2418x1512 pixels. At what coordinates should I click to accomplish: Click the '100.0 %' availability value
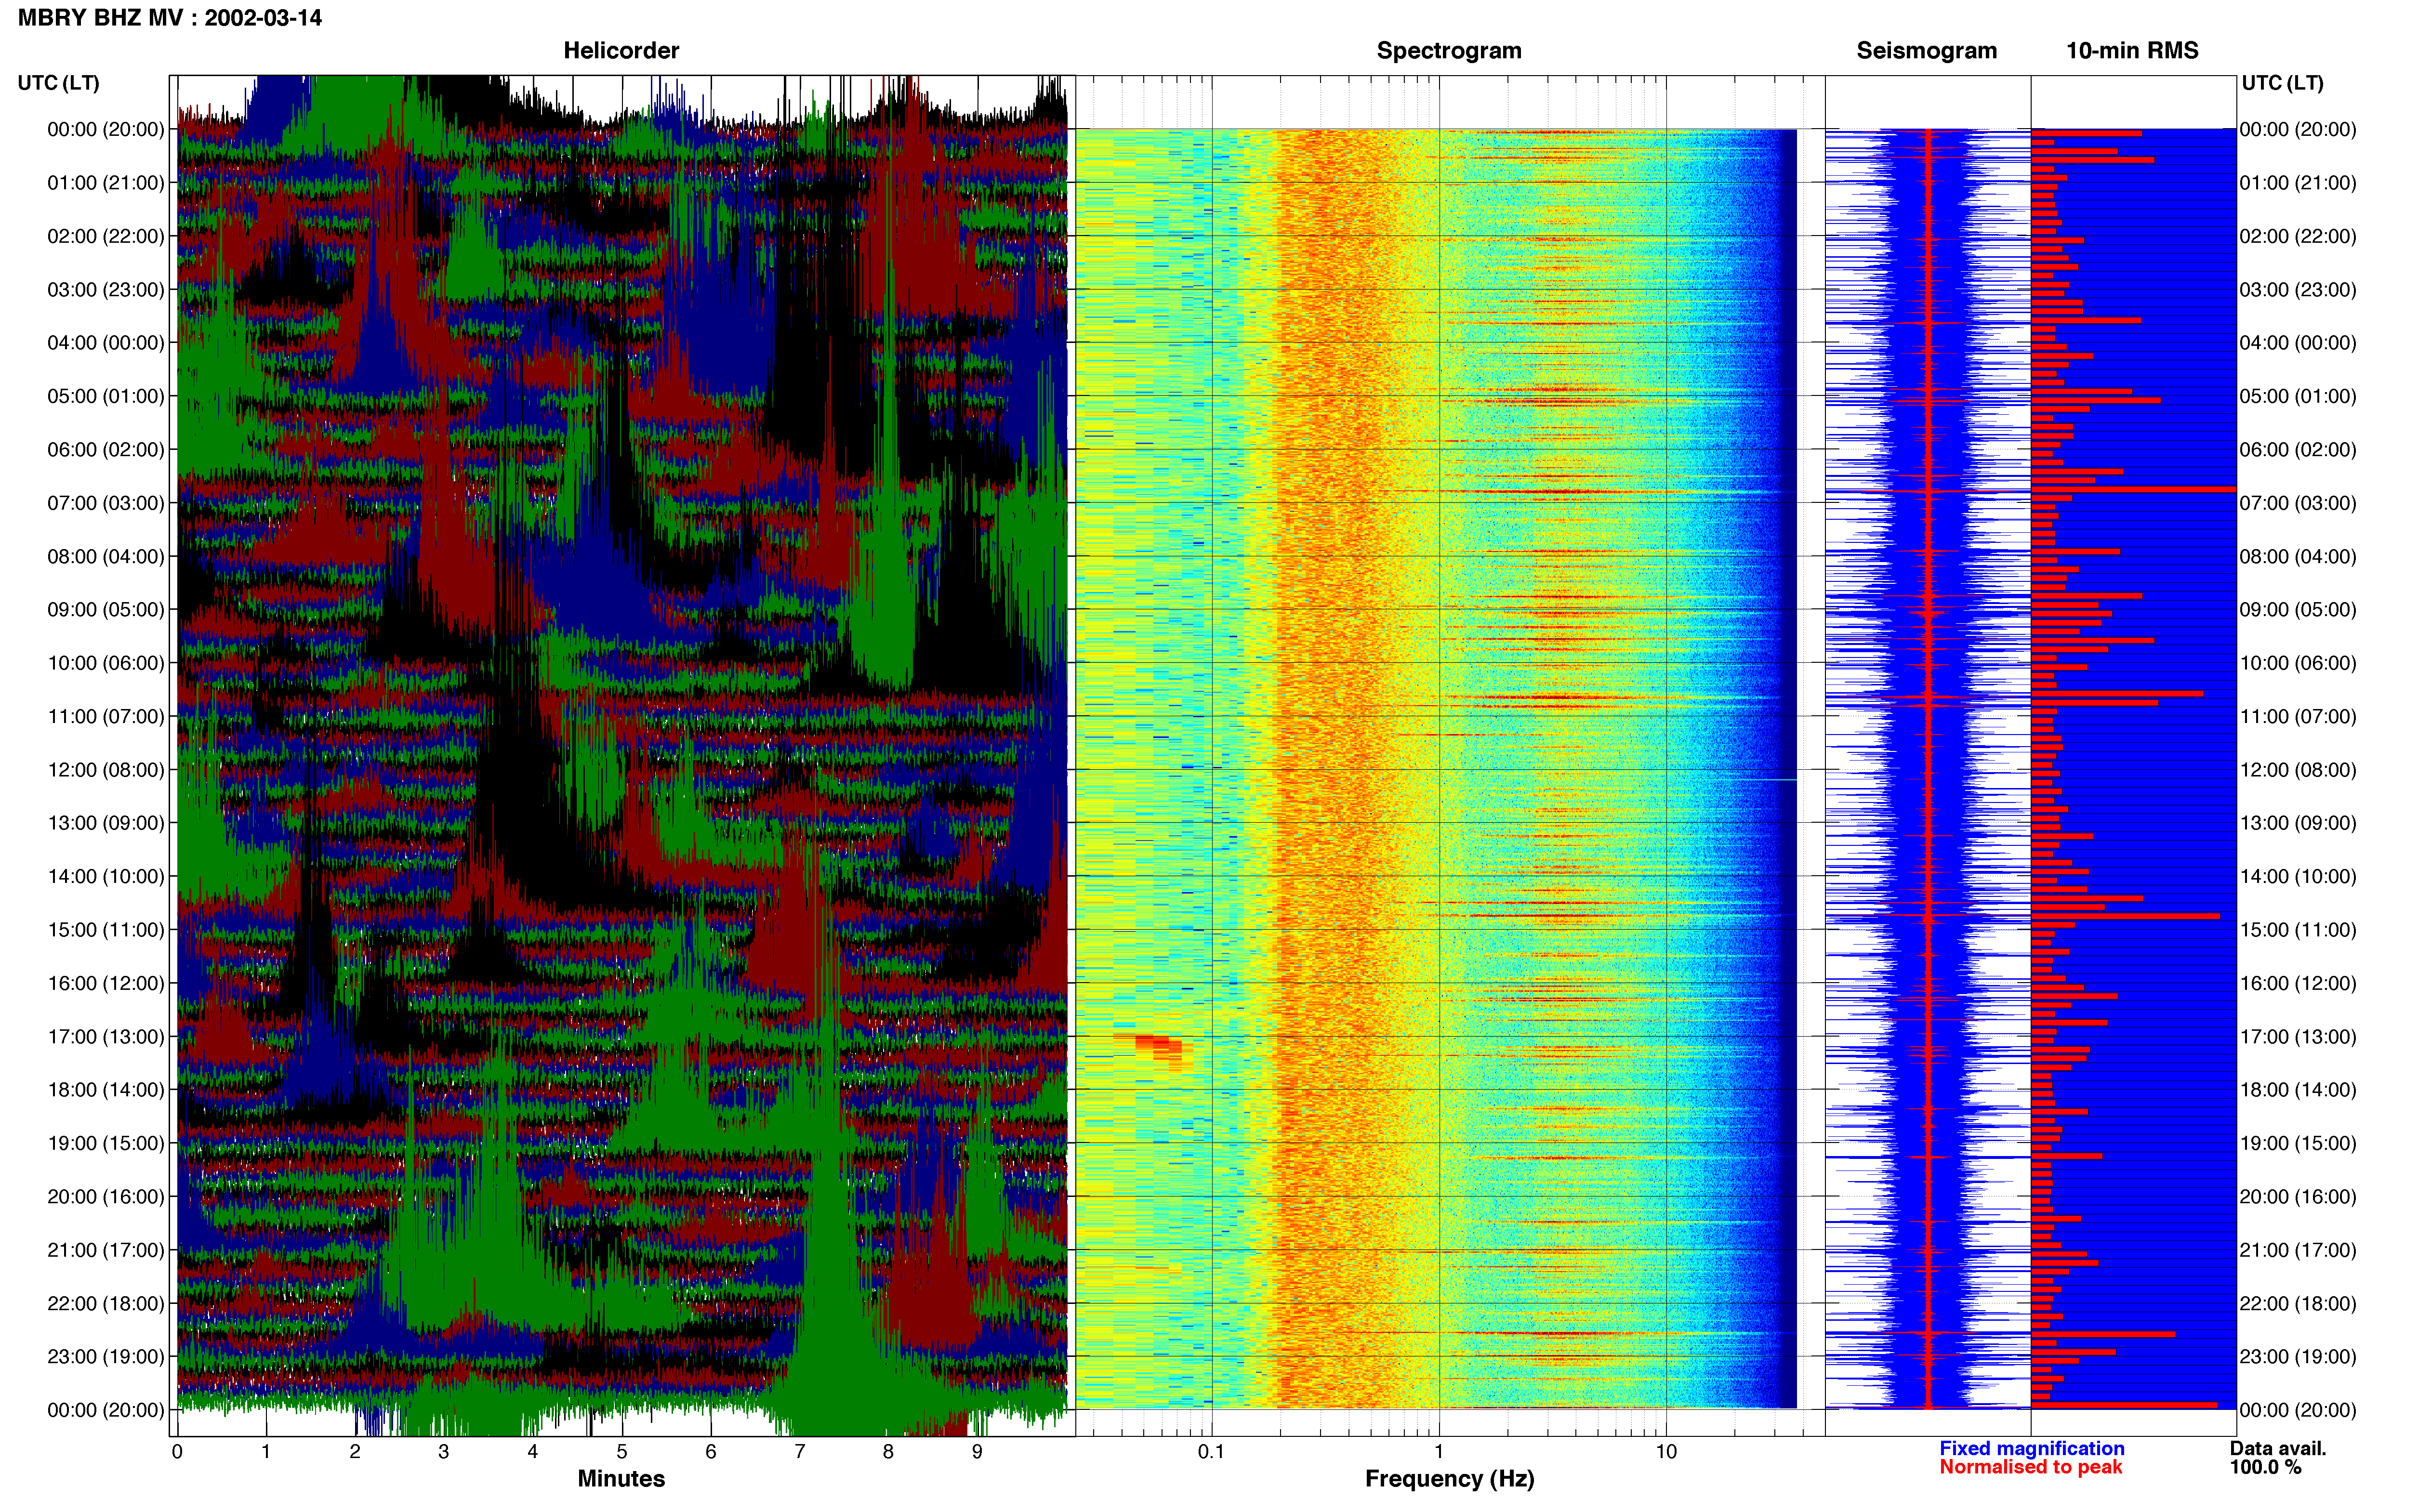point(2265,1468)
